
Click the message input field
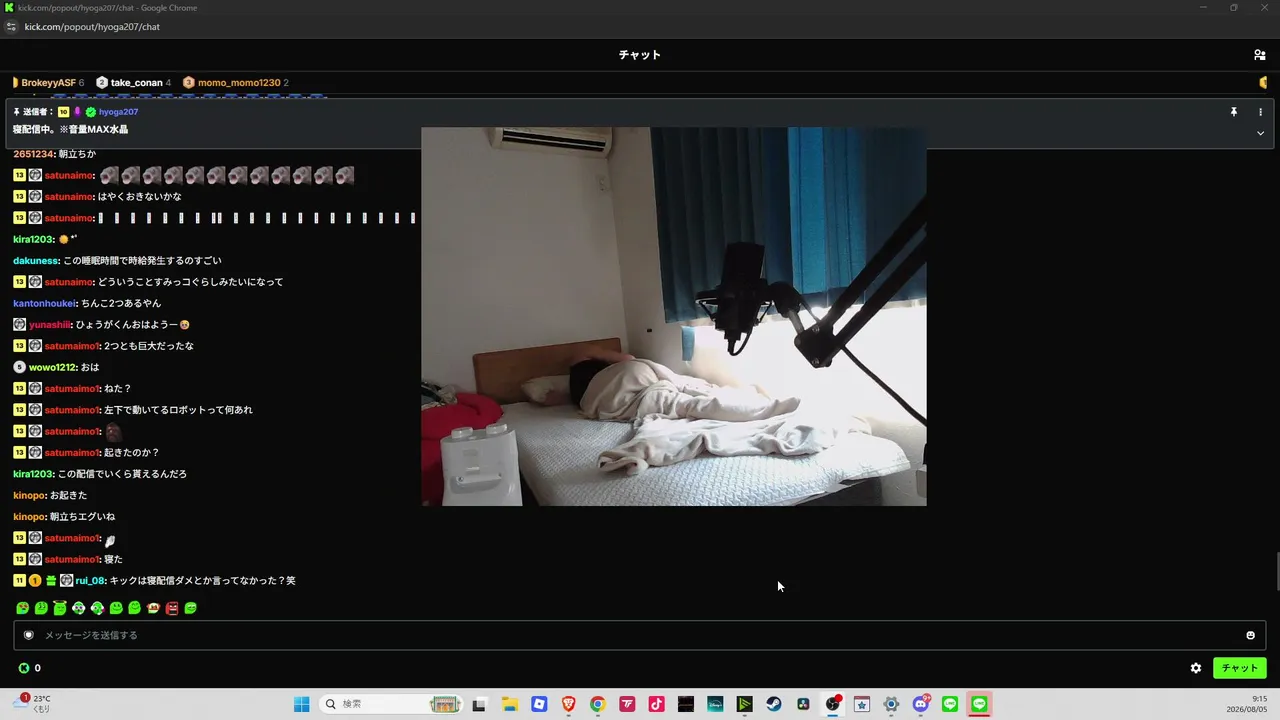pyautogui.click(x=640, y=635)
